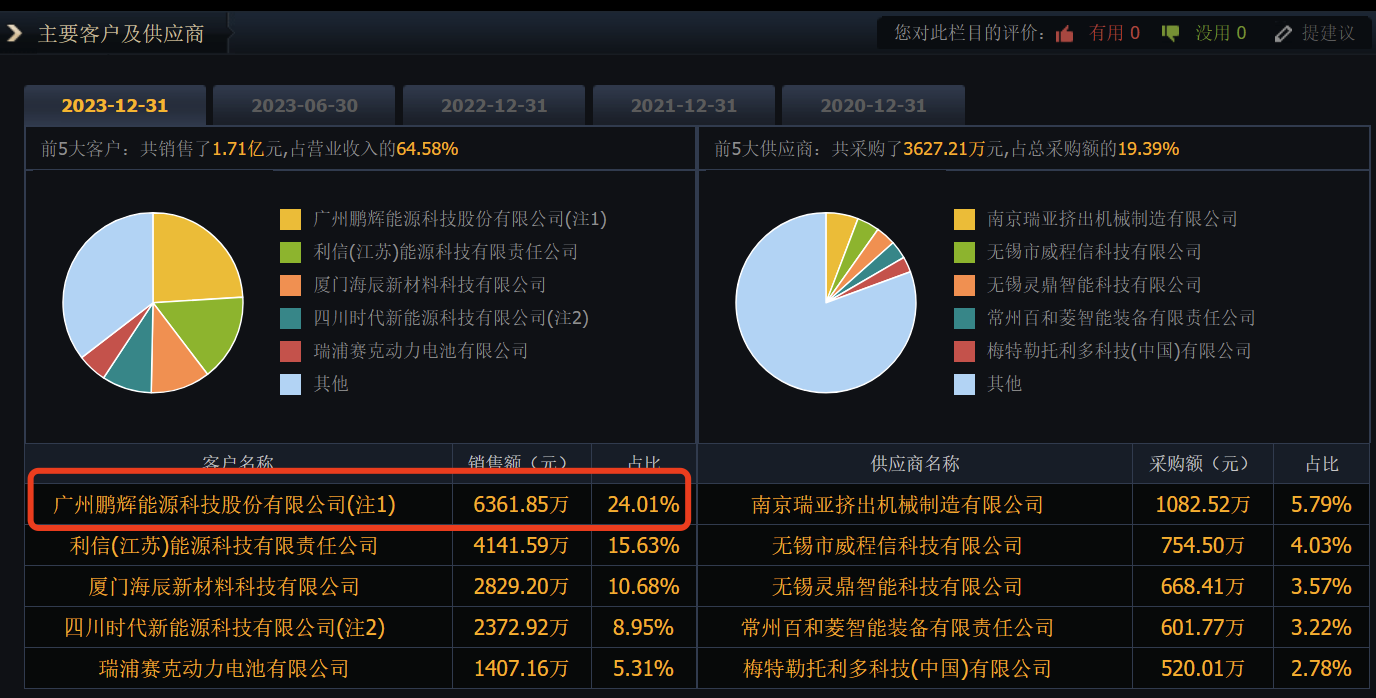Click yellow swatch for 南京瑞亚挤出机械制造
This screenshot has height=698, width=1376.
965,219
